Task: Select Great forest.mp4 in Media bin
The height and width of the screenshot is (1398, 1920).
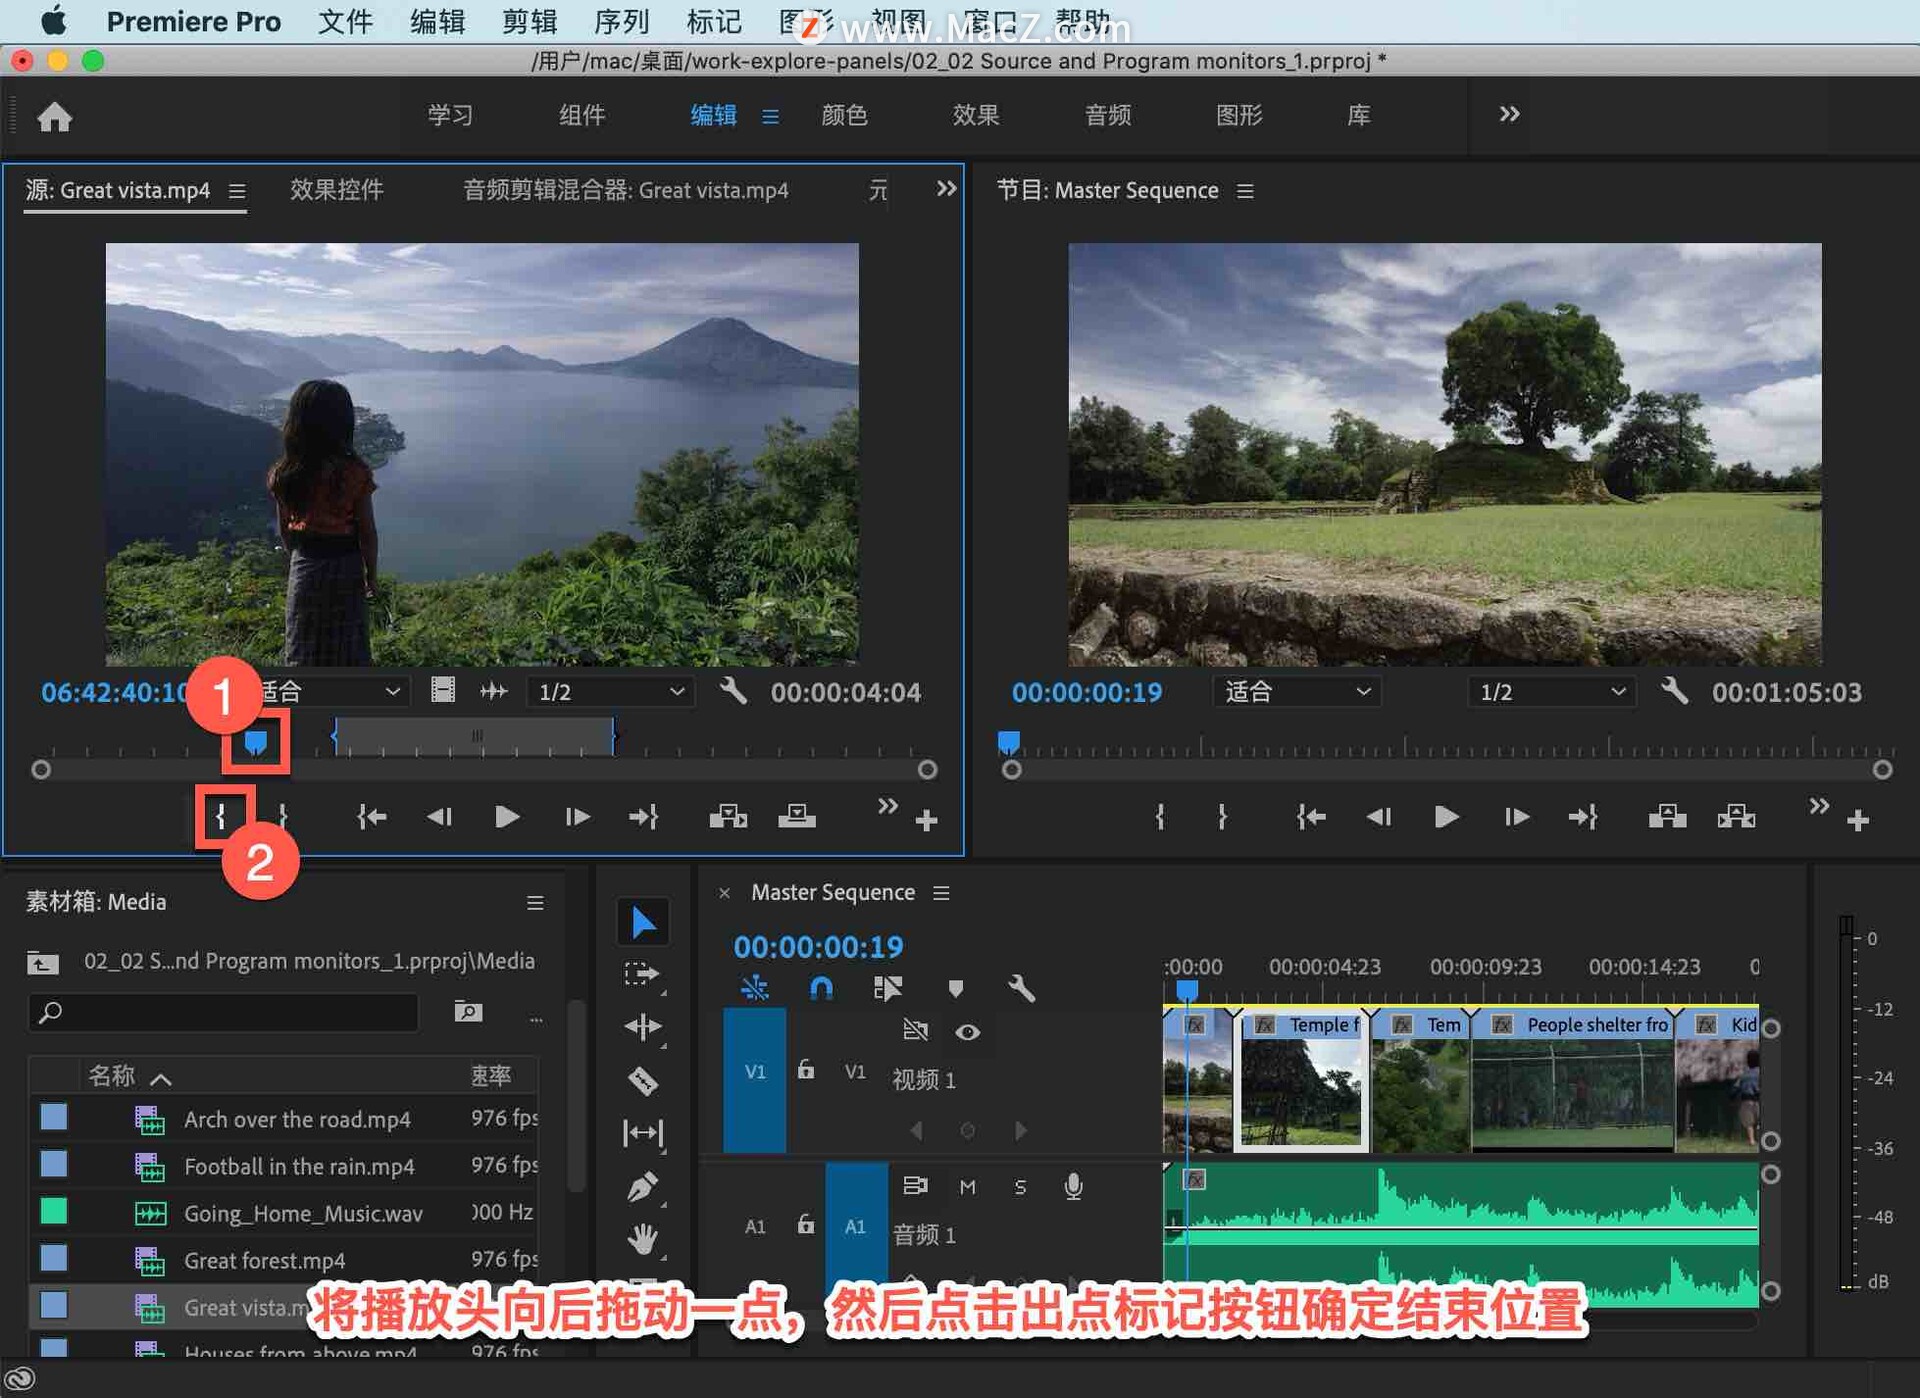Action: point(264,1260)
